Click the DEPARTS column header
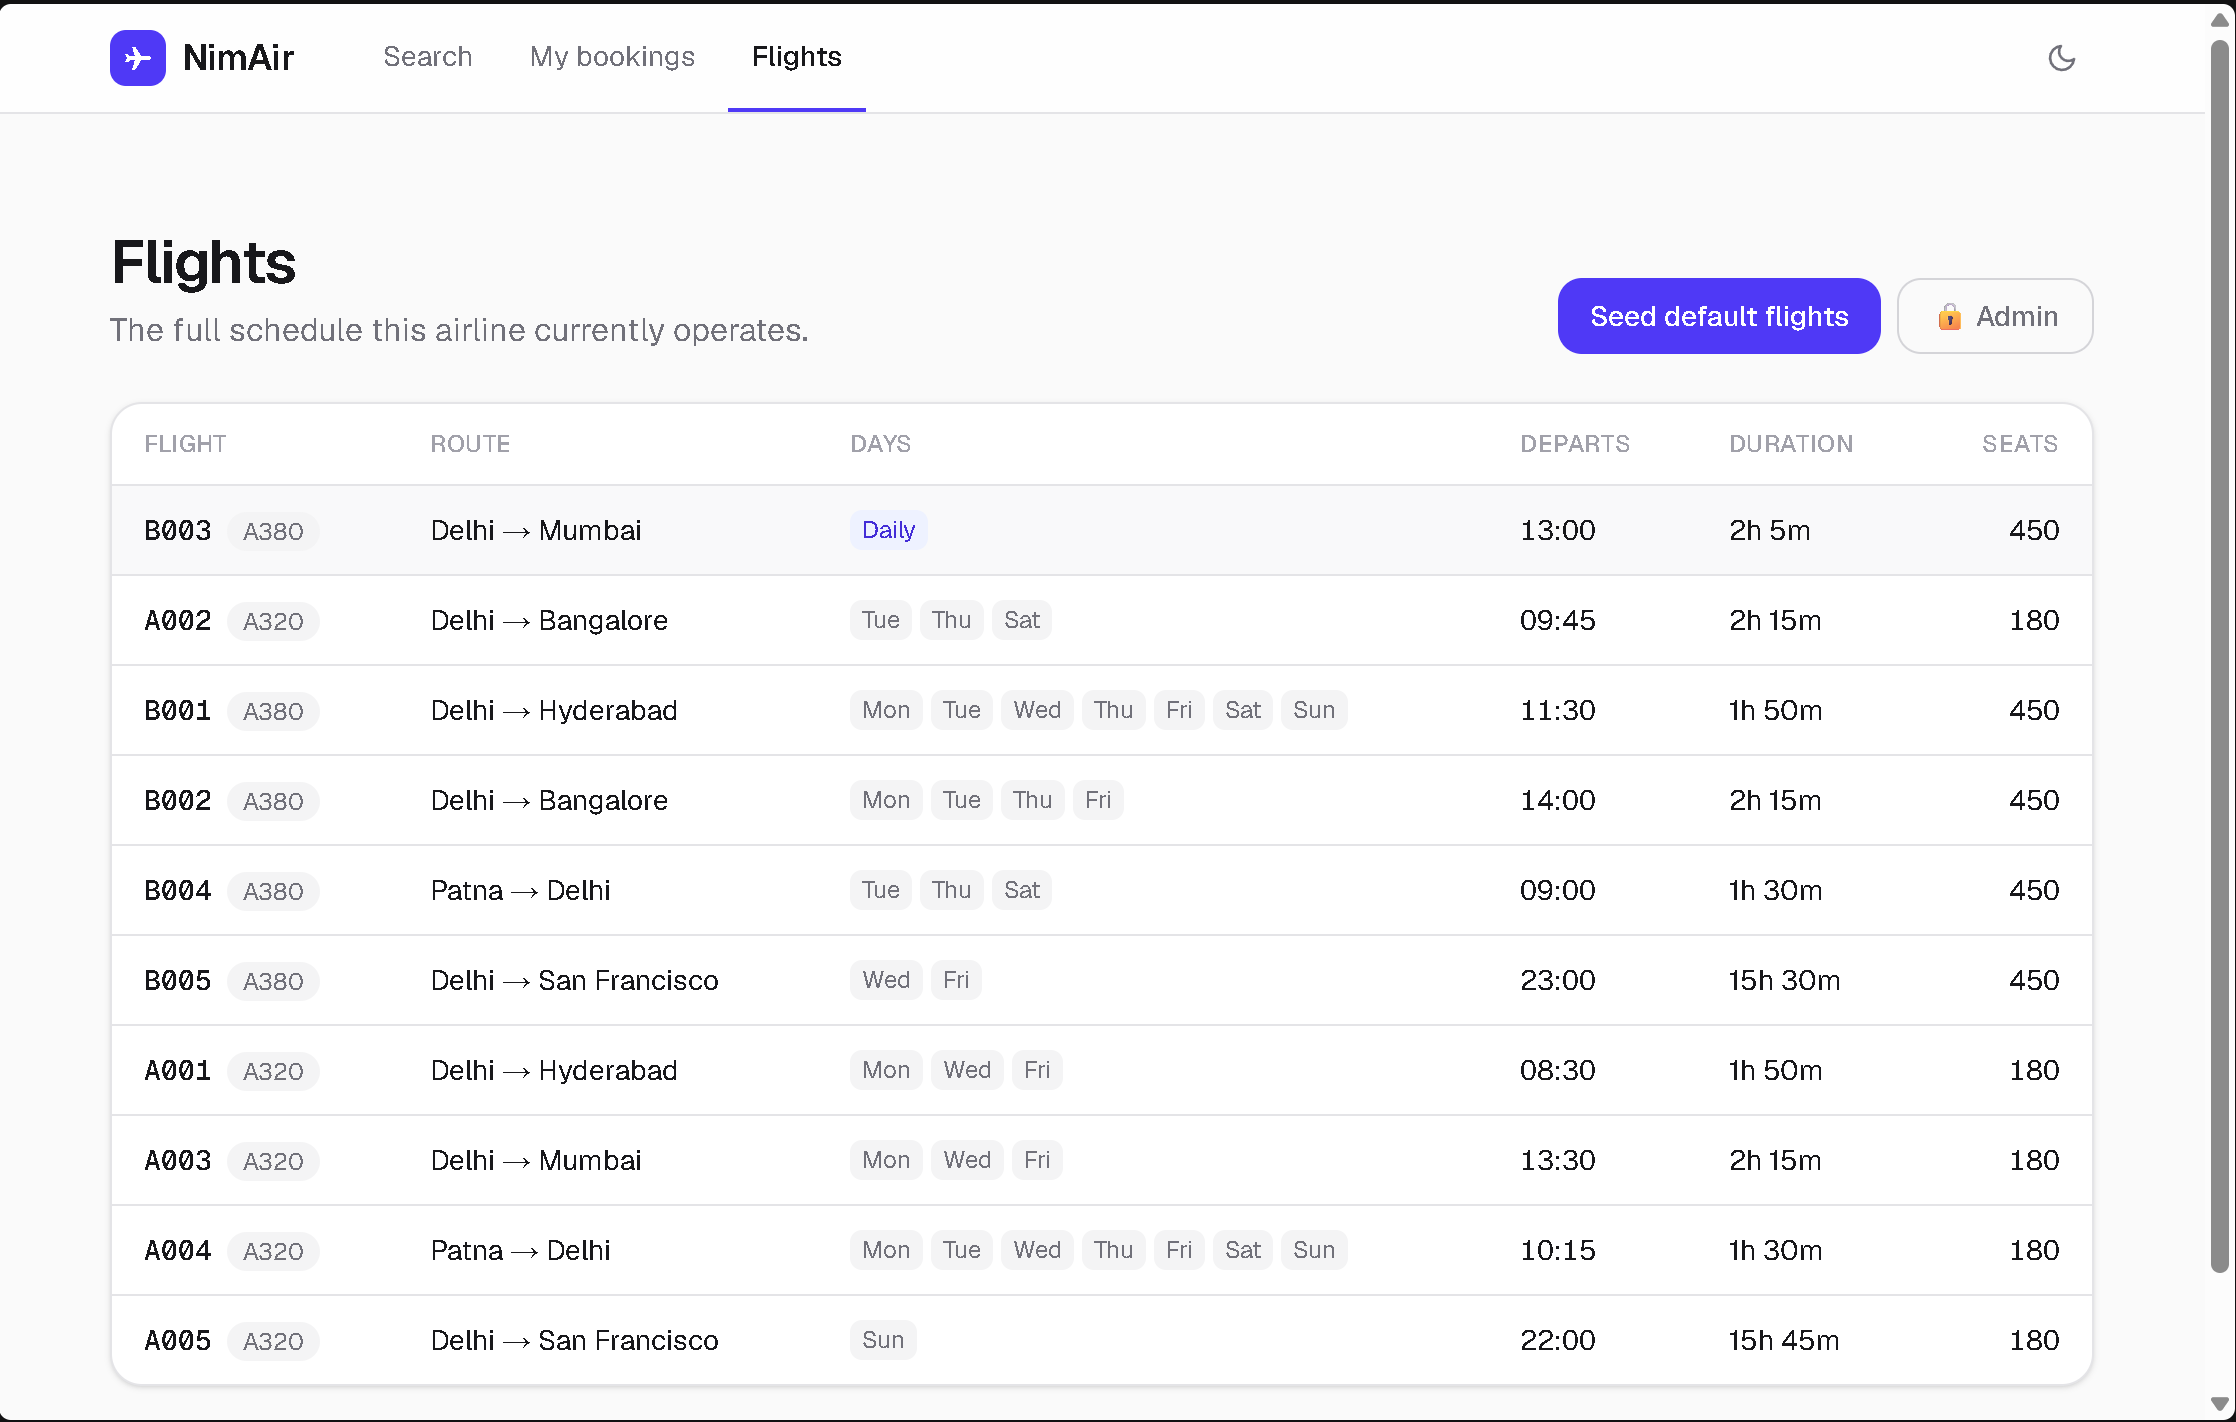The width and height of the screenshot is (2236, 1422). click(x=1575, y=444)
